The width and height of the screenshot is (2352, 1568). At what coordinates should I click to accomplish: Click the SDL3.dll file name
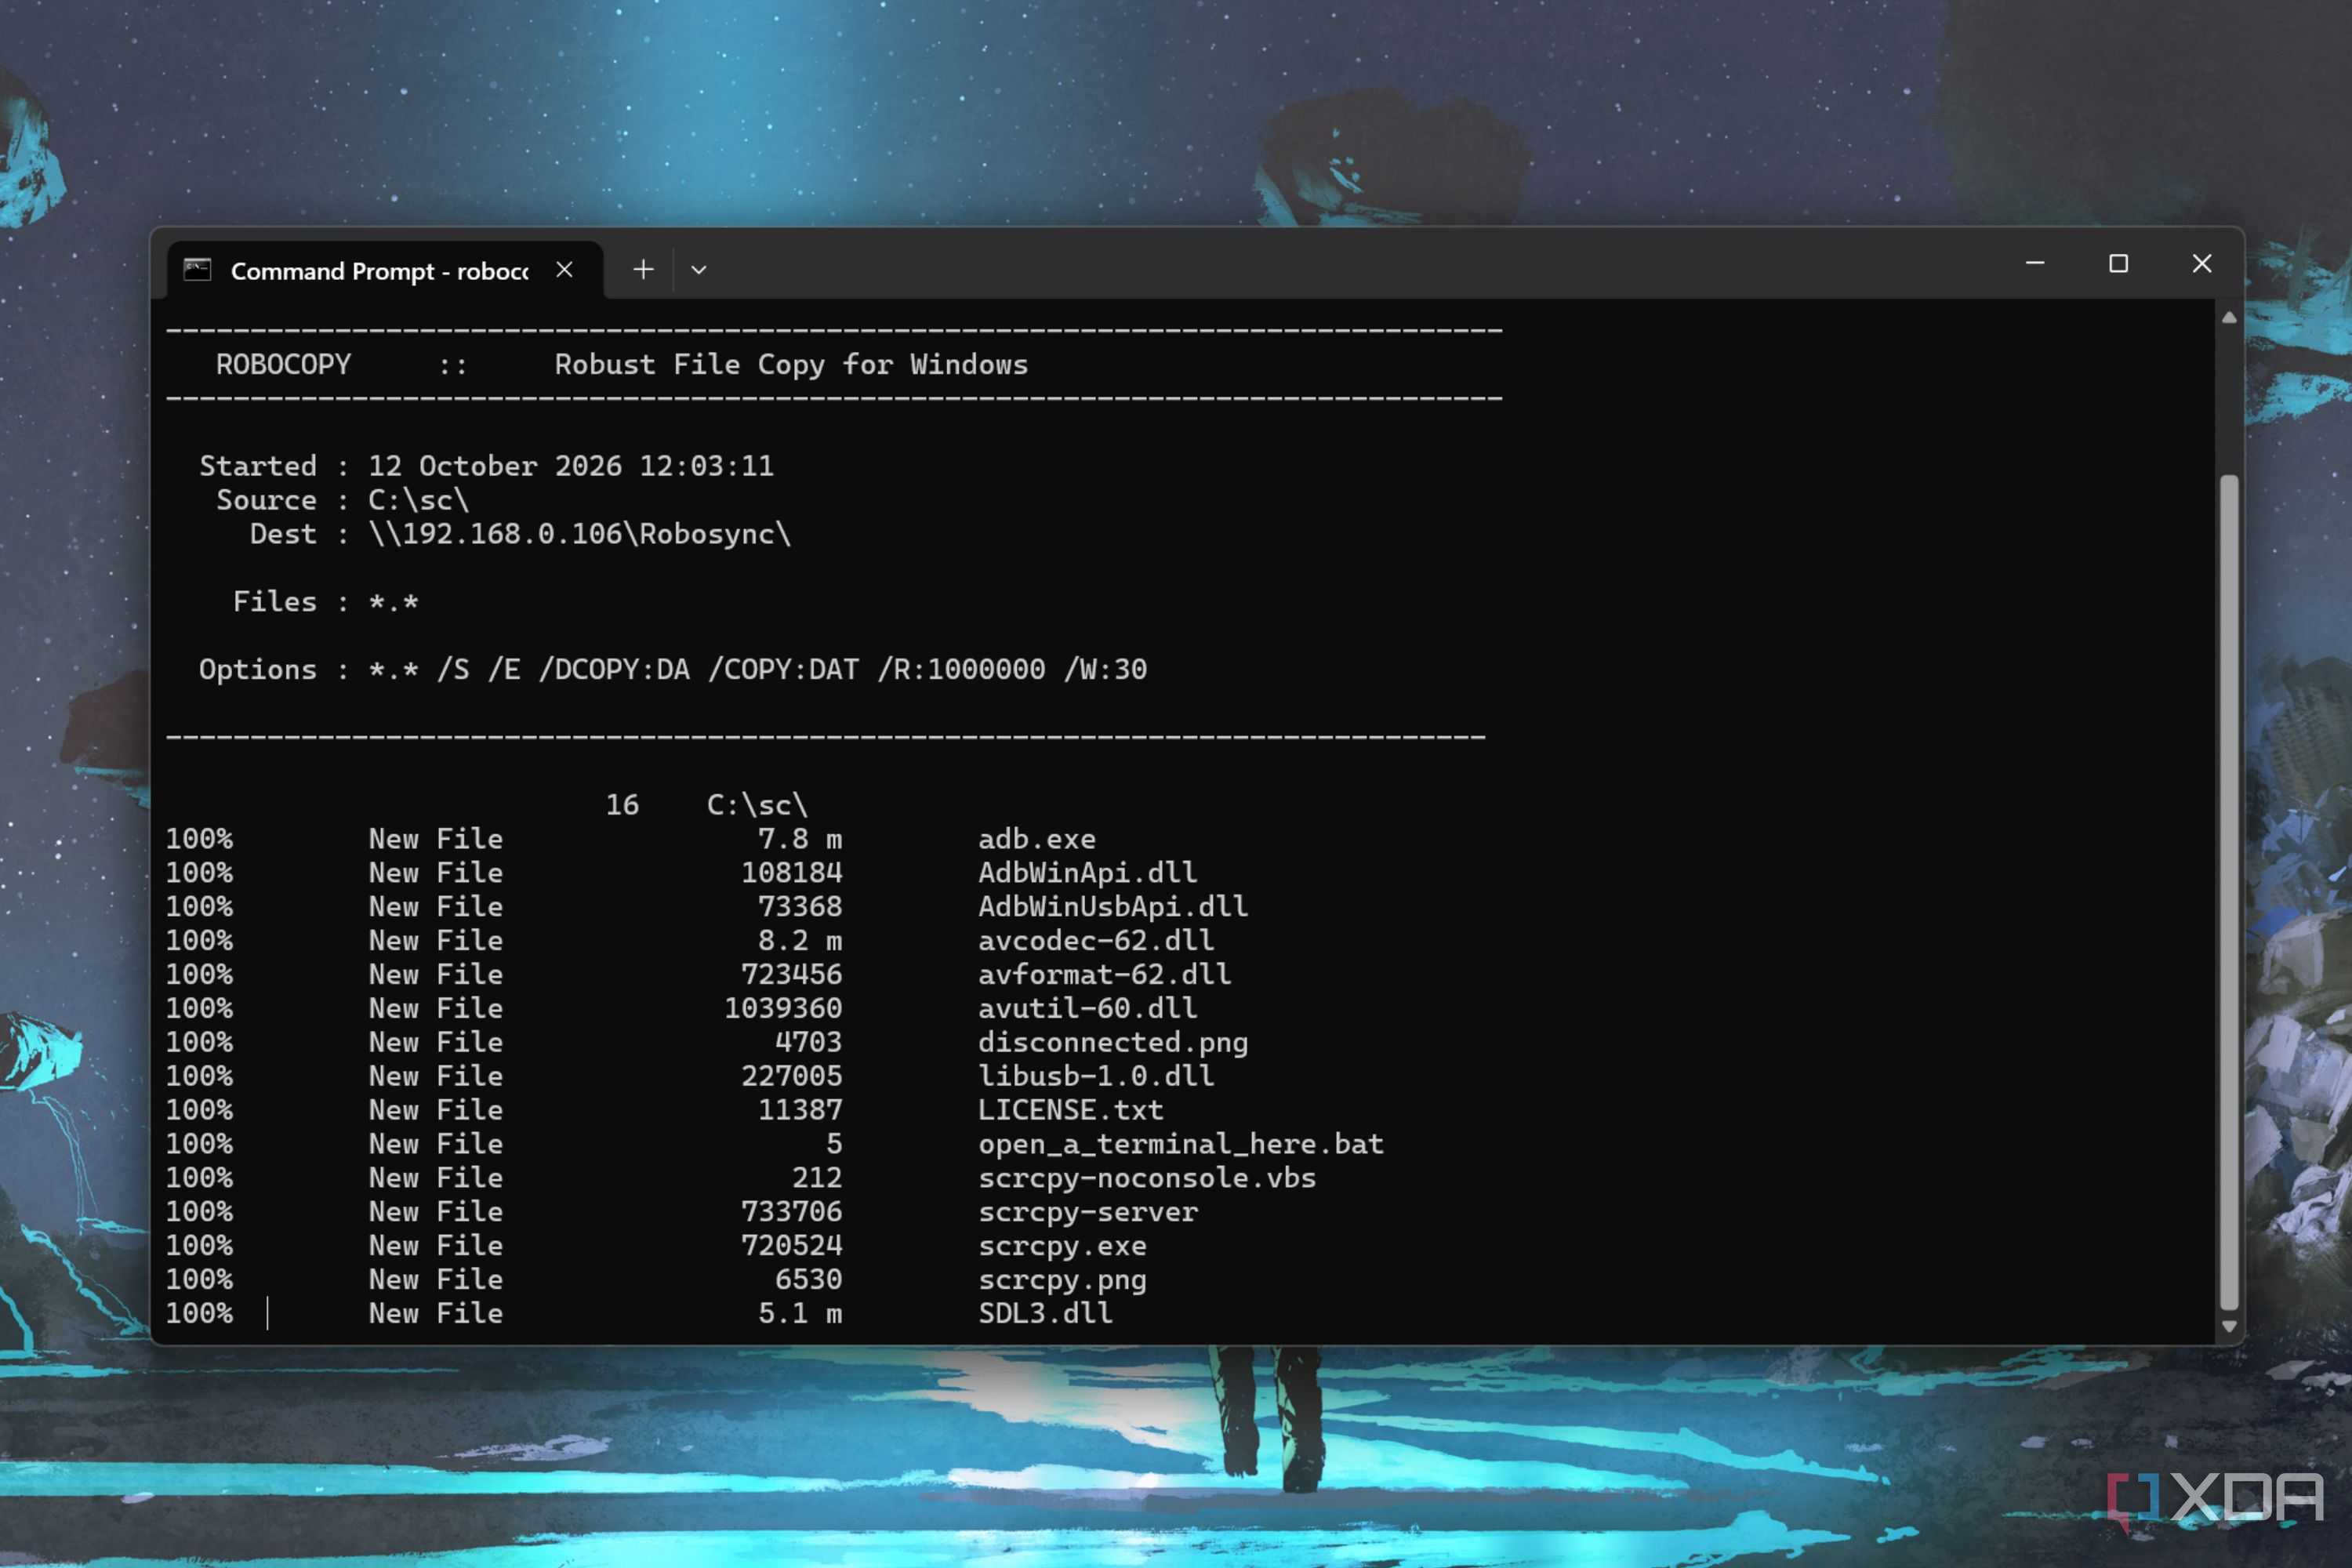tap(1045, 1313)
